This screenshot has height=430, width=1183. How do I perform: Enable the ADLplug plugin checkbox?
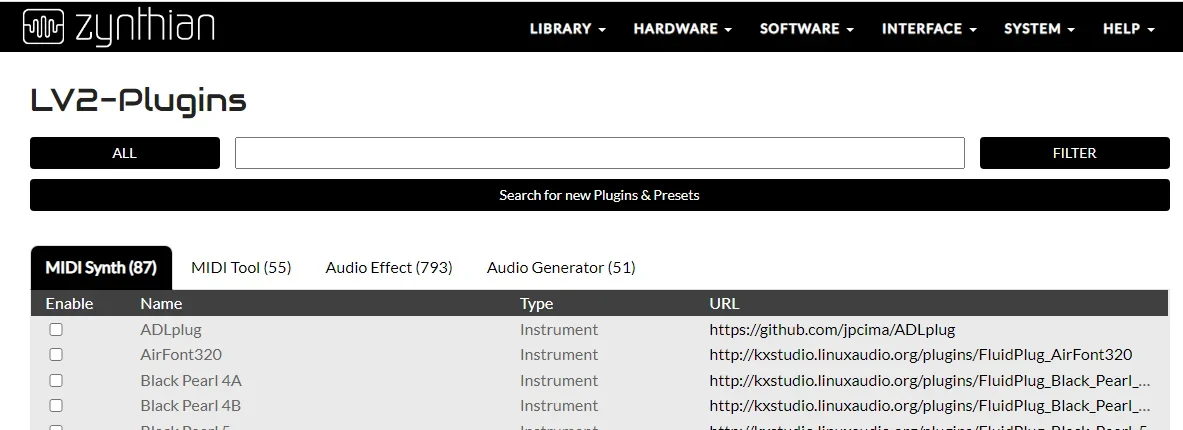coord(56,329)
